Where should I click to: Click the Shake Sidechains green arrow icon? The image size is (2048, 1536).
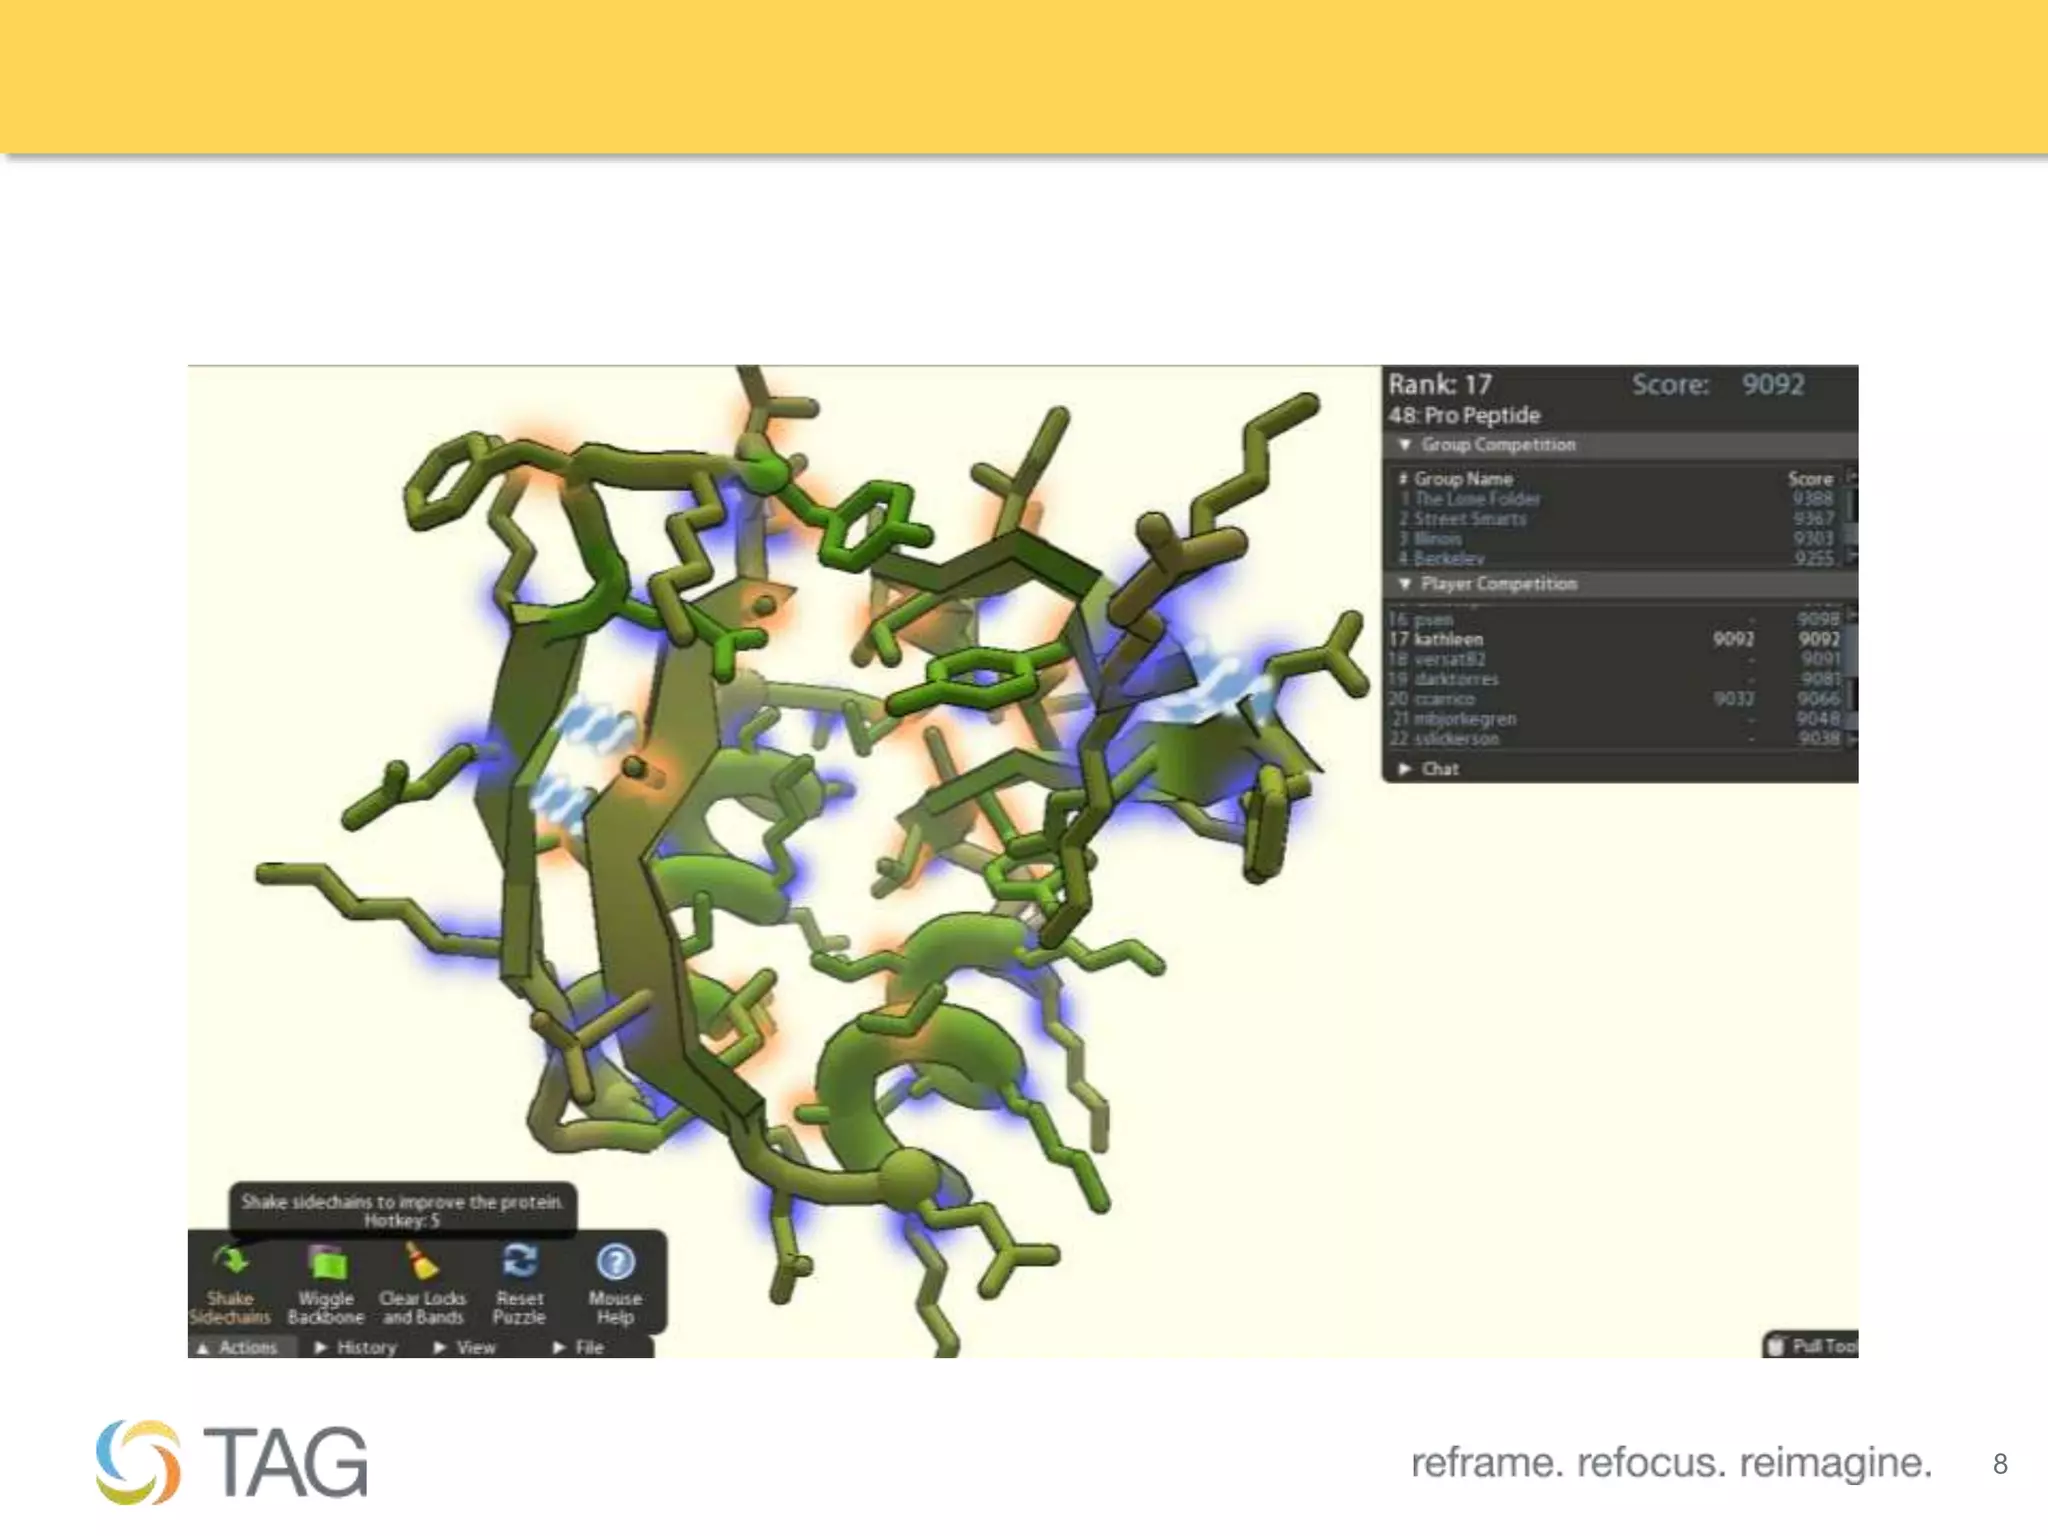(231, 1262)
